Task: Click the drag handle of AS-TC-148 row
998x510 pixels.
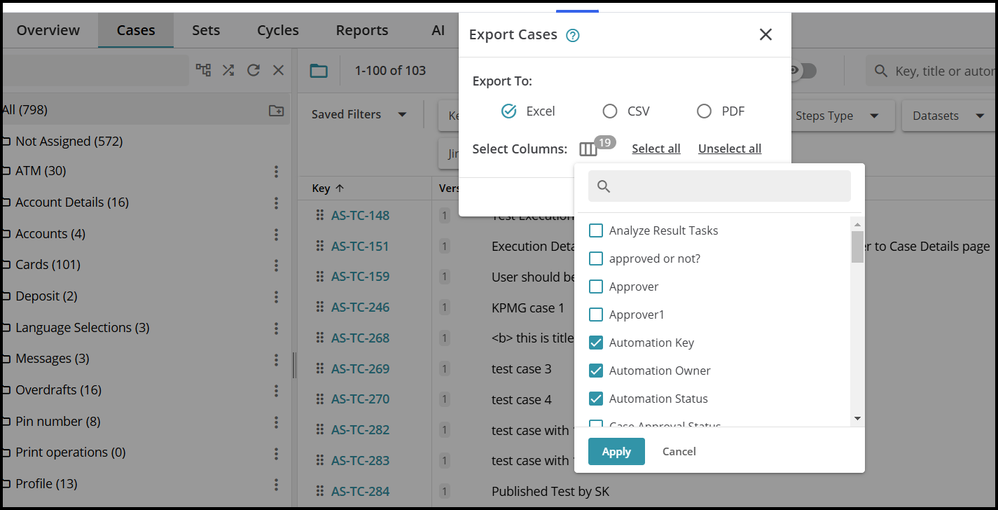Action: point(320,215)
